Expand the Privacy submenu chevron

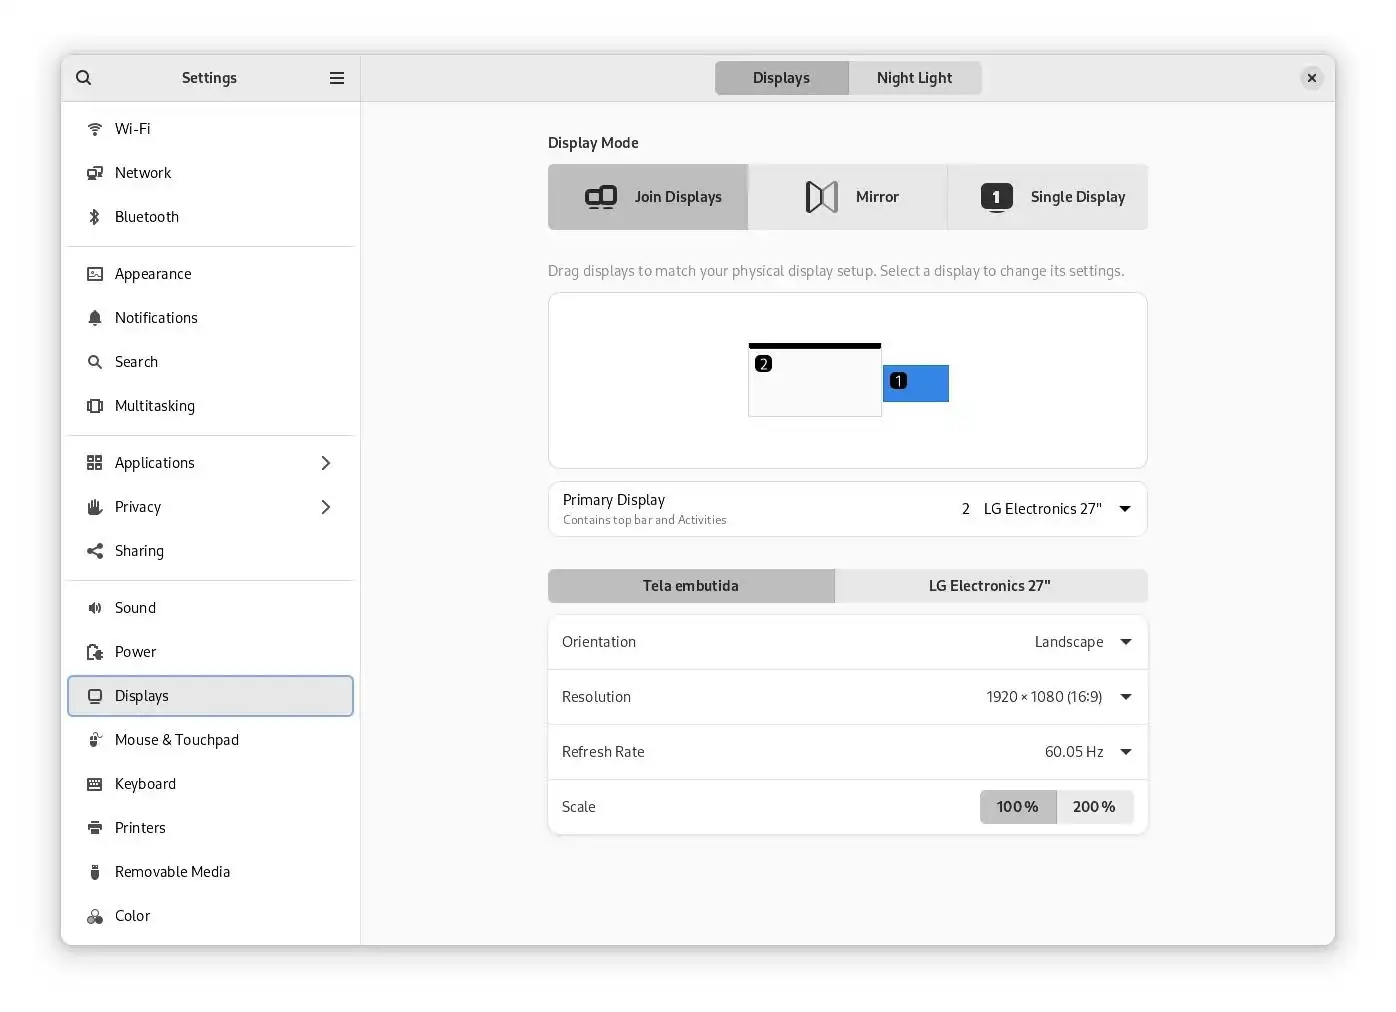[326, 507]
